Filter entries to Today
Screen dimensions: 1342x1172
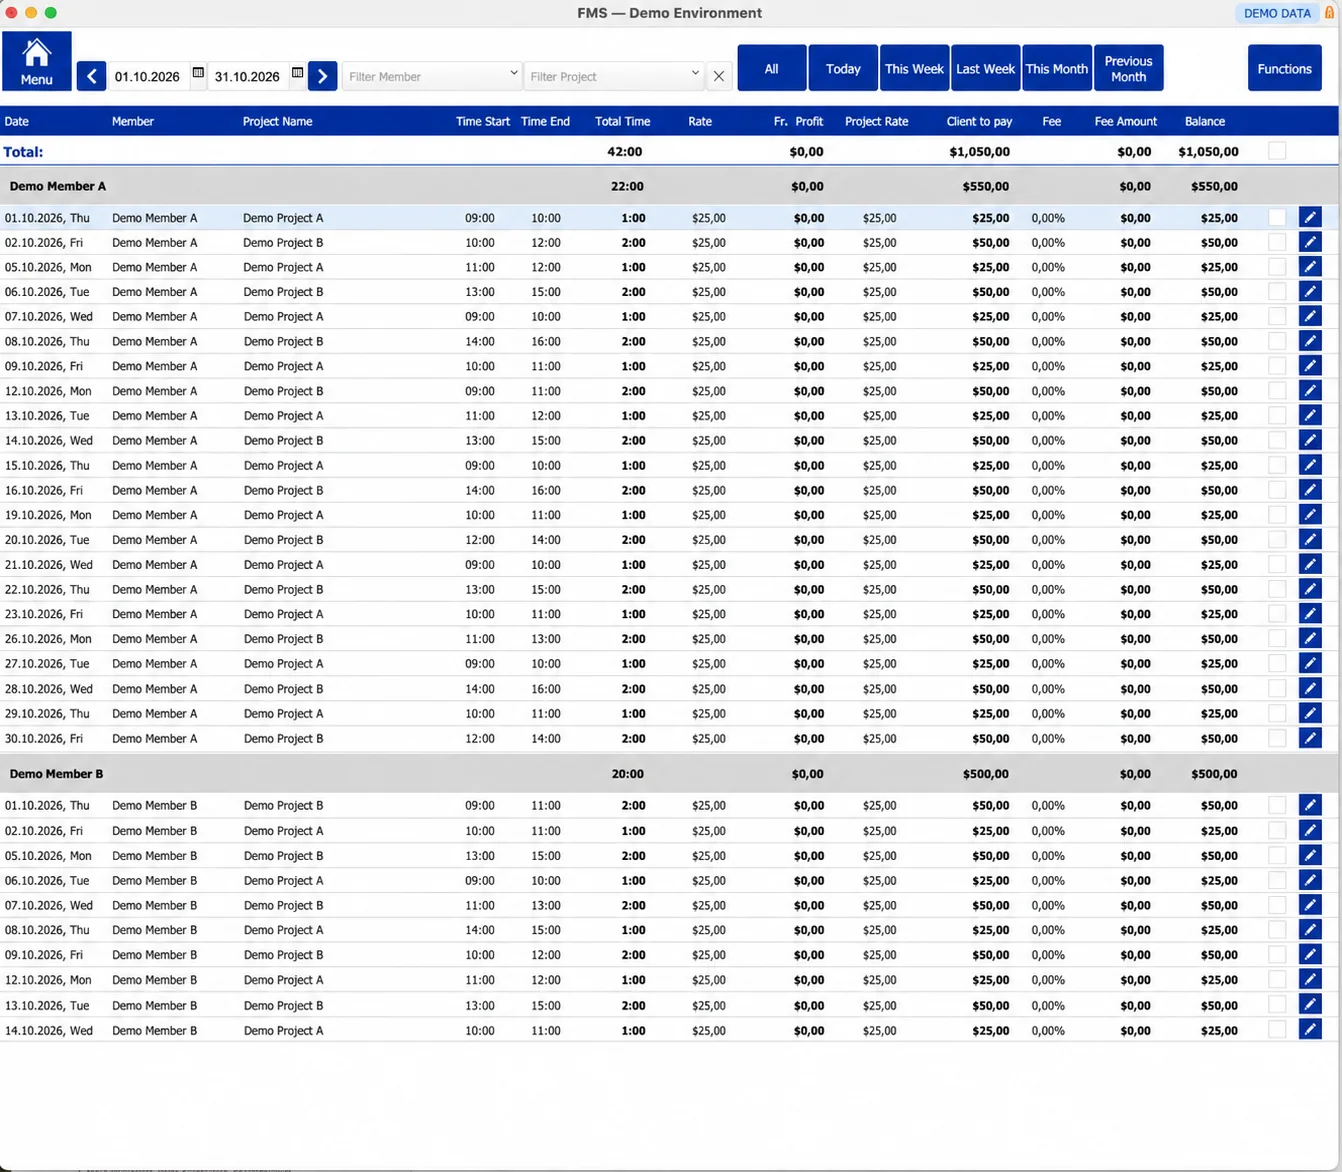[843, 68]
